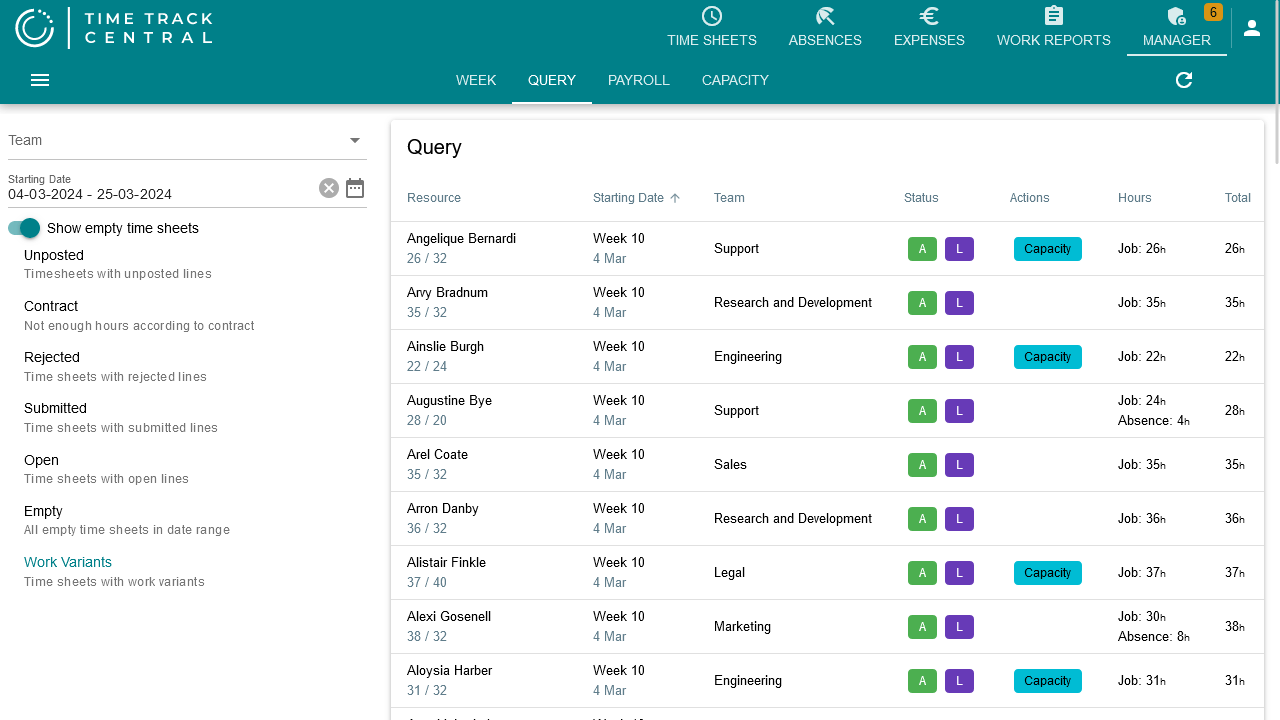Click purple L status for Angelique Bernardi
Viewport: 1280px width, 720px height.
click(959, 249)
